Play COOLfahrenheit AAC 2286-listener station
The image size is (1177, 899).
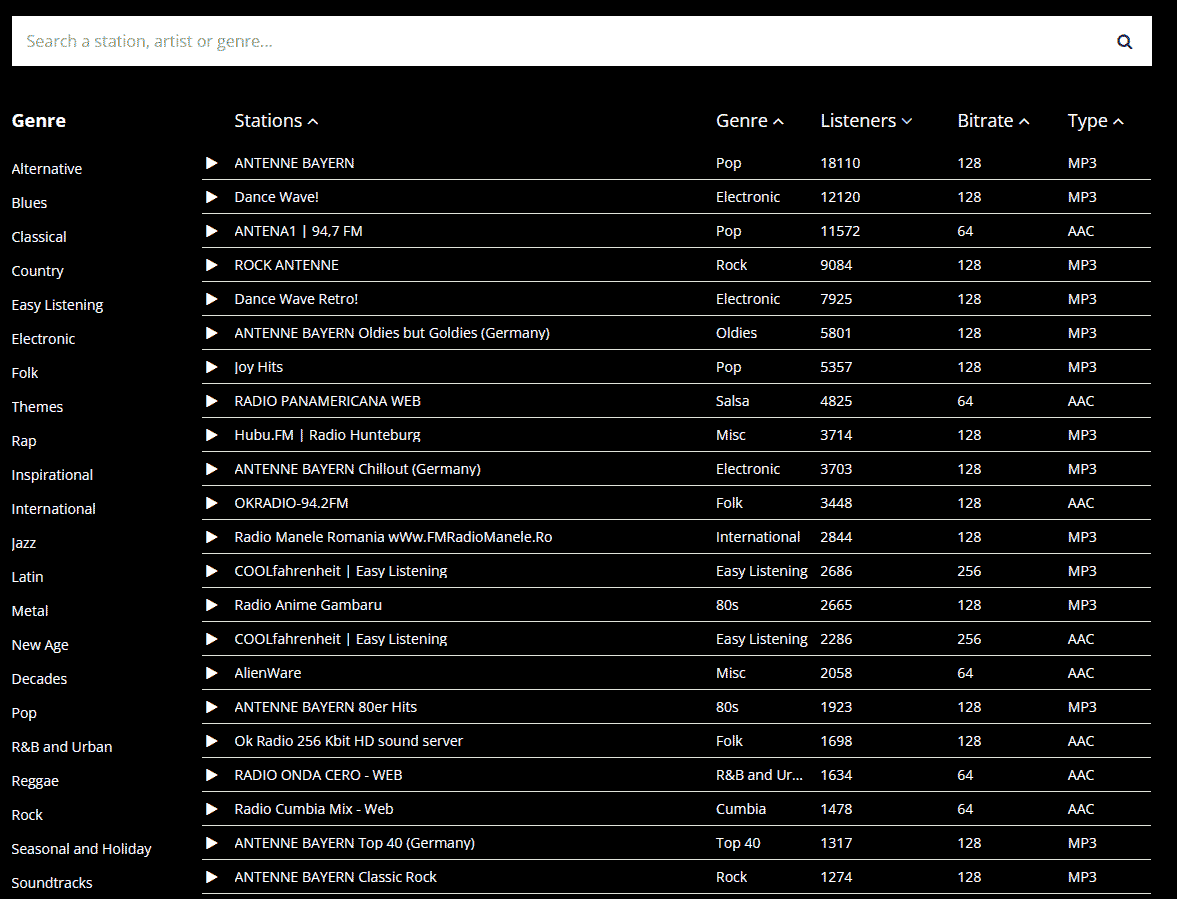tap(212, 639)
